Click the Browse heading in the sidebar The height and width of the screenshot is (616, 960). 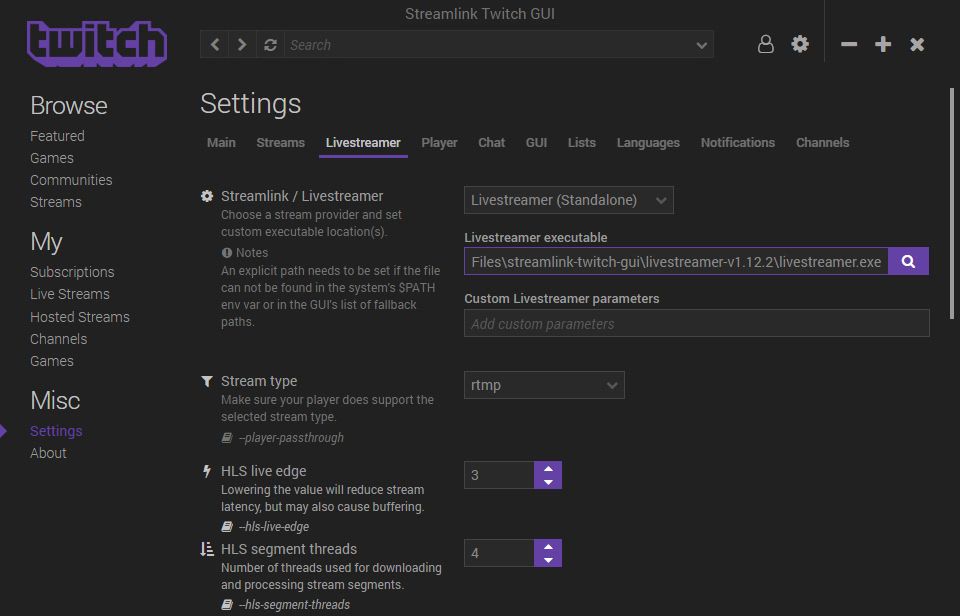(69, 106)
